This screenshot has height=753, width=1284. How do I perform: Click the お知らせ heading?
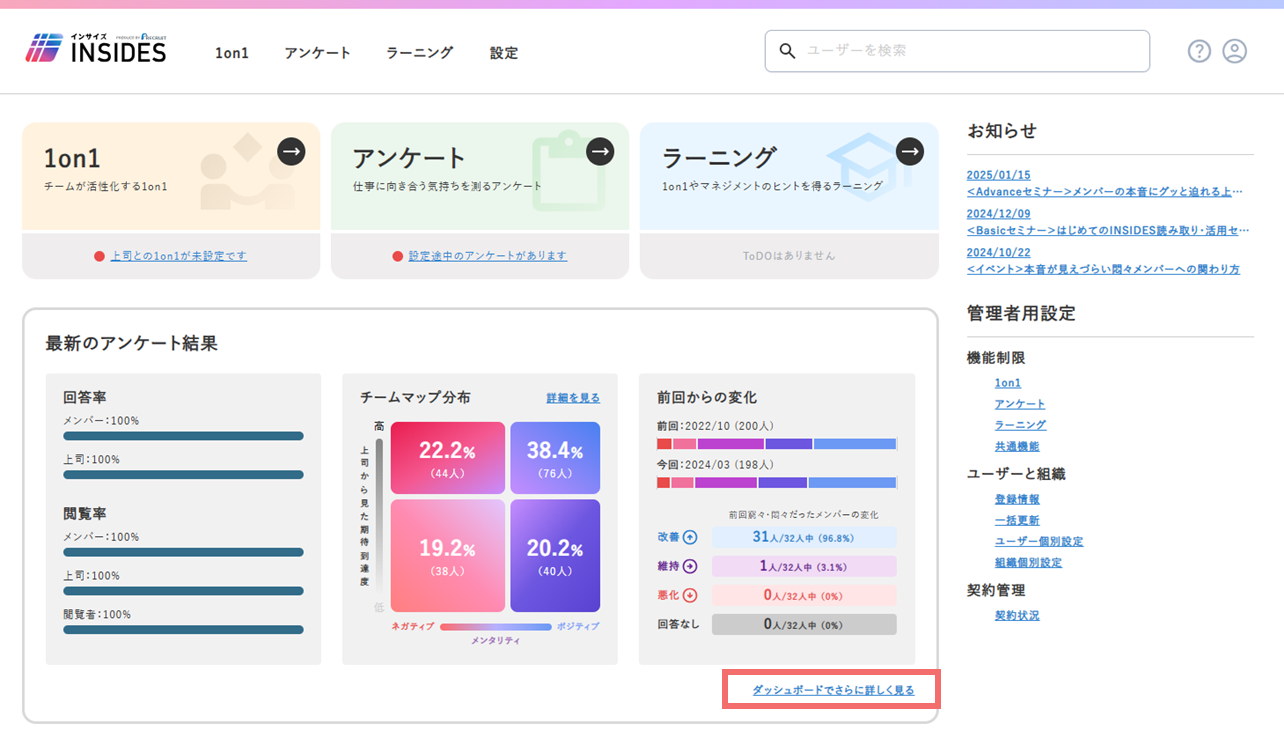pos(1002,130)
